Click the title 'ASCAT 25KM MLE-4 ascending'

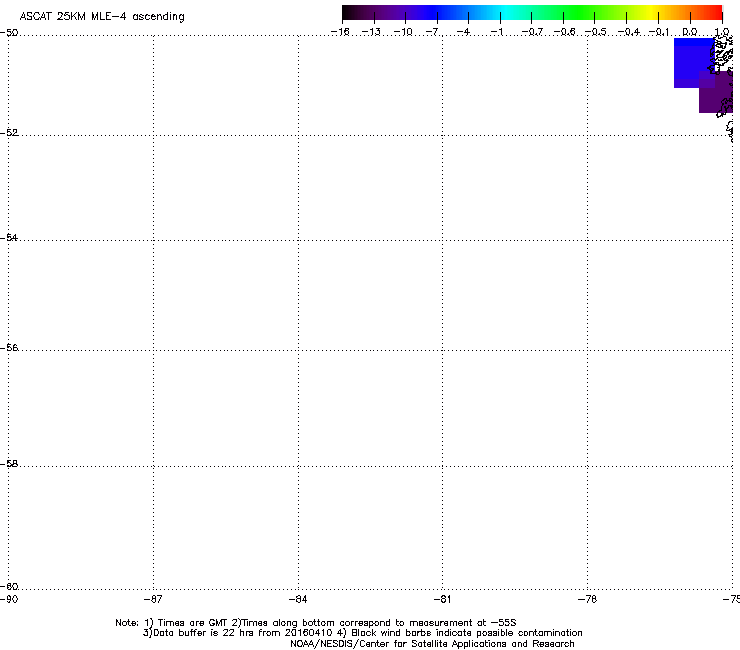(102, 17)
